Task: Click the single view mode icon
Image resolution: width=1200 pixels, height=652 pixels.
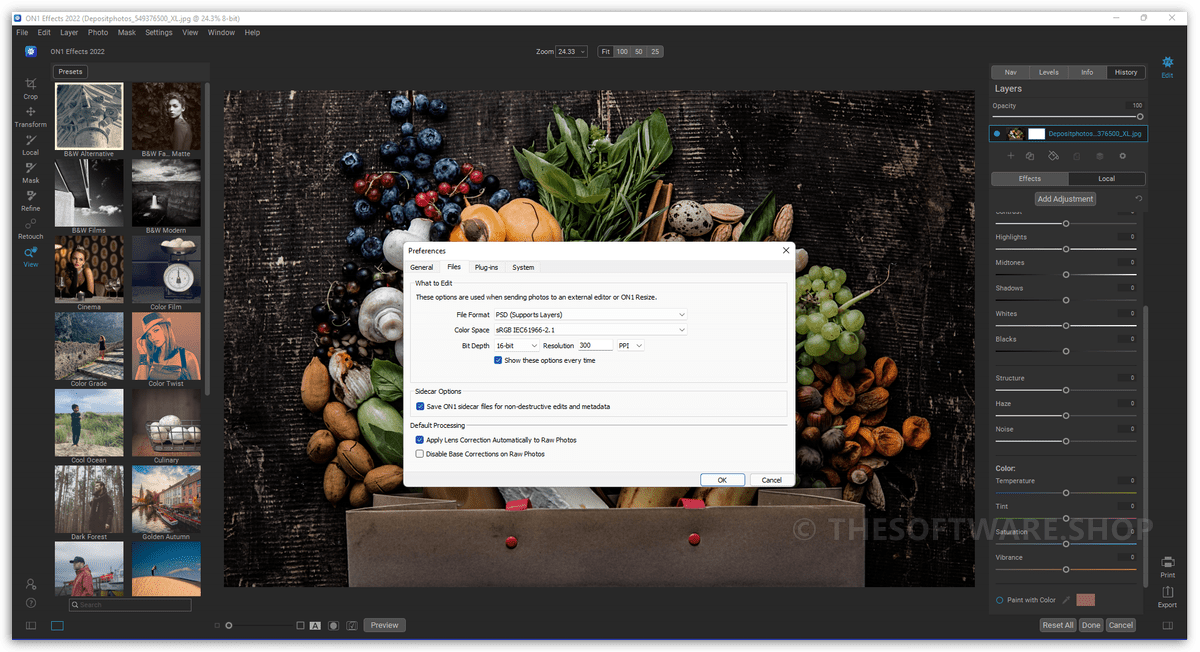Action: (x=57, y=626)
